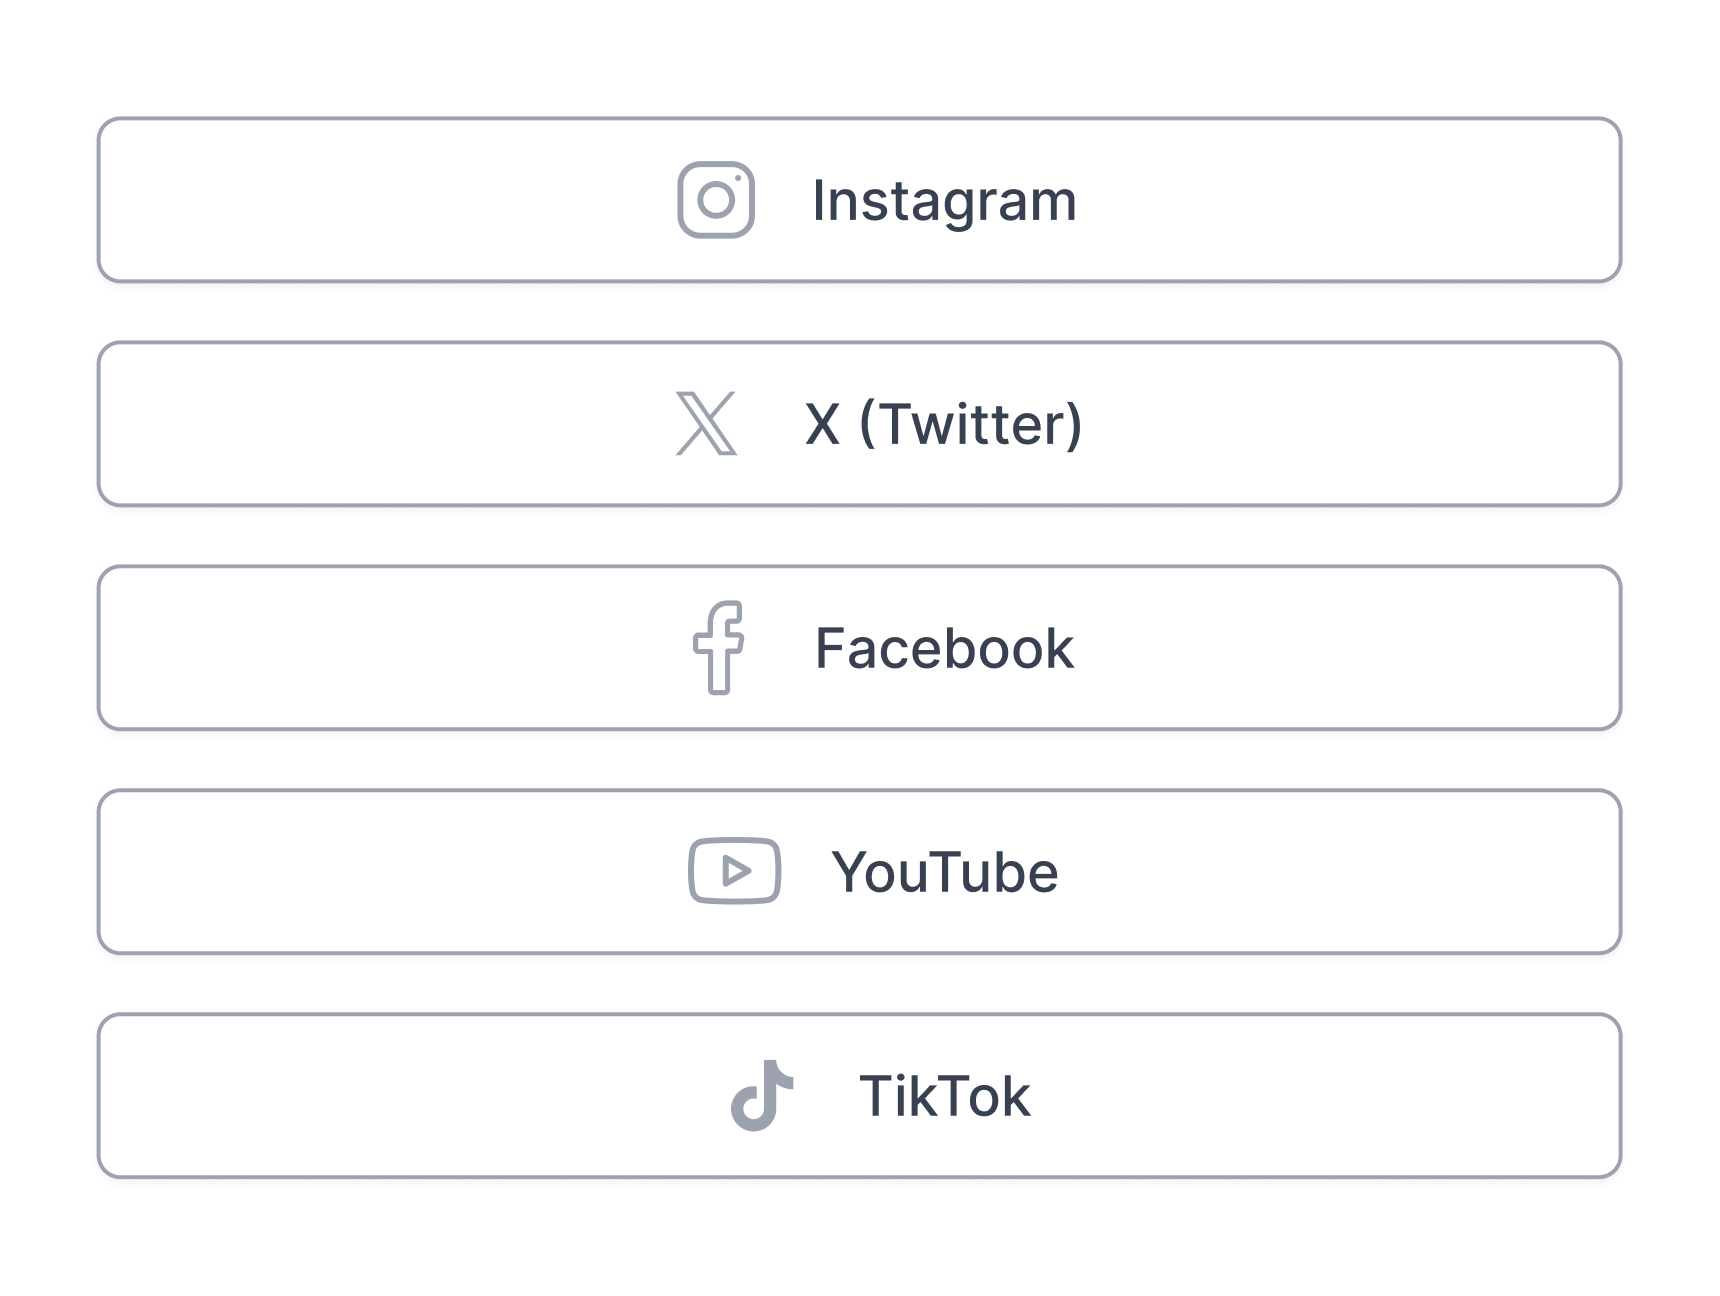Click the Facebook text label
This screenshot has height=1296, width=1720.
(x=945, y=648)
